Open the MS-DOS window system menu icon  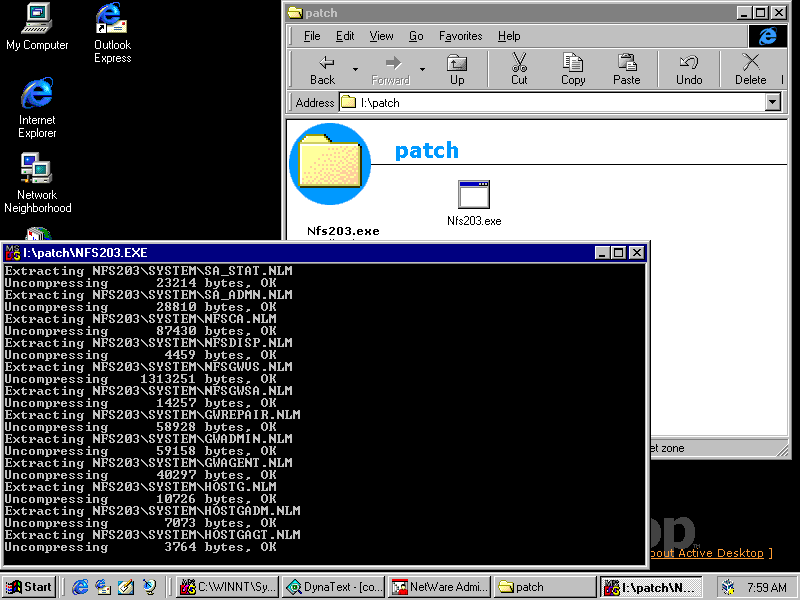(12, 253)
